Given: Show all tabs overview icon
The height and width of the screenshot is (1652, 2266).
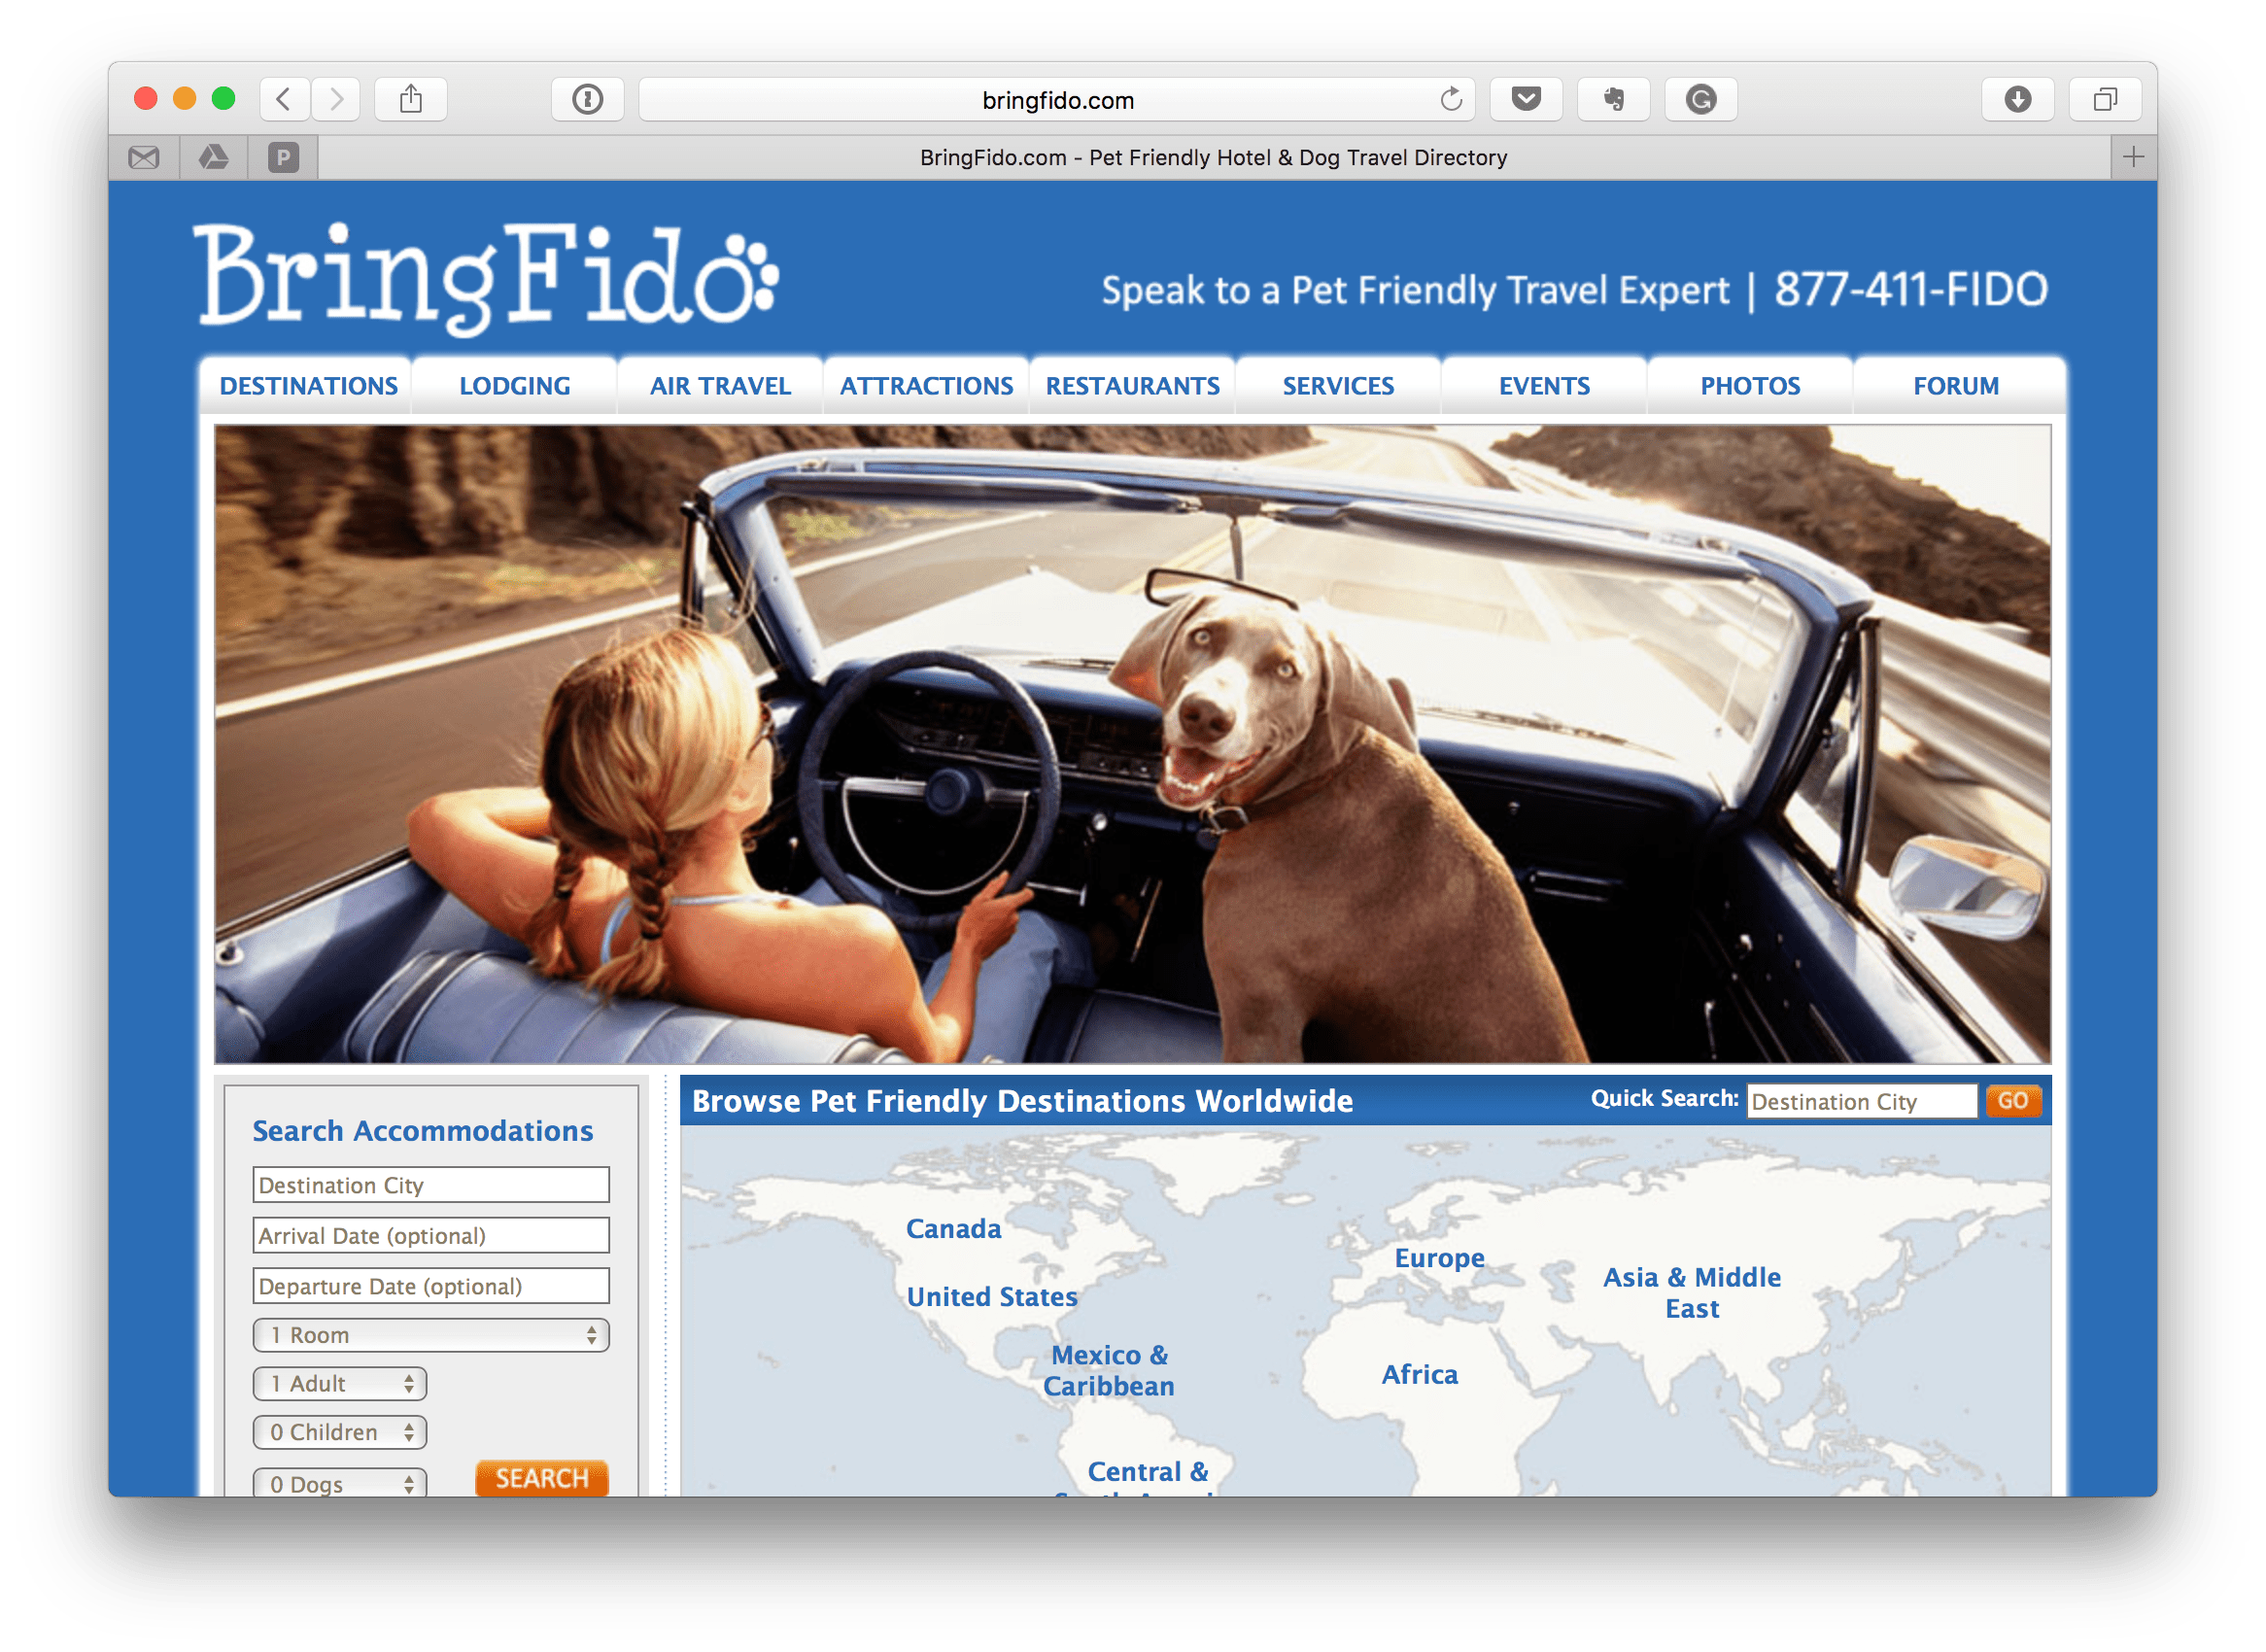Looking at the screenshot, I should (2105, 99).
